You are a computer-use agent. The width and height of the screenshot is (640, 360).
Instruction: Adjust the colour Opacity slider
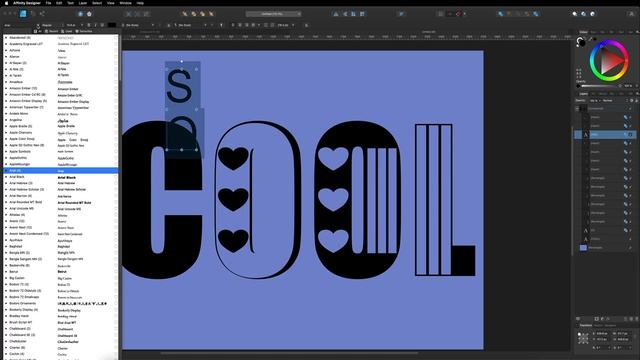point(600,86)
